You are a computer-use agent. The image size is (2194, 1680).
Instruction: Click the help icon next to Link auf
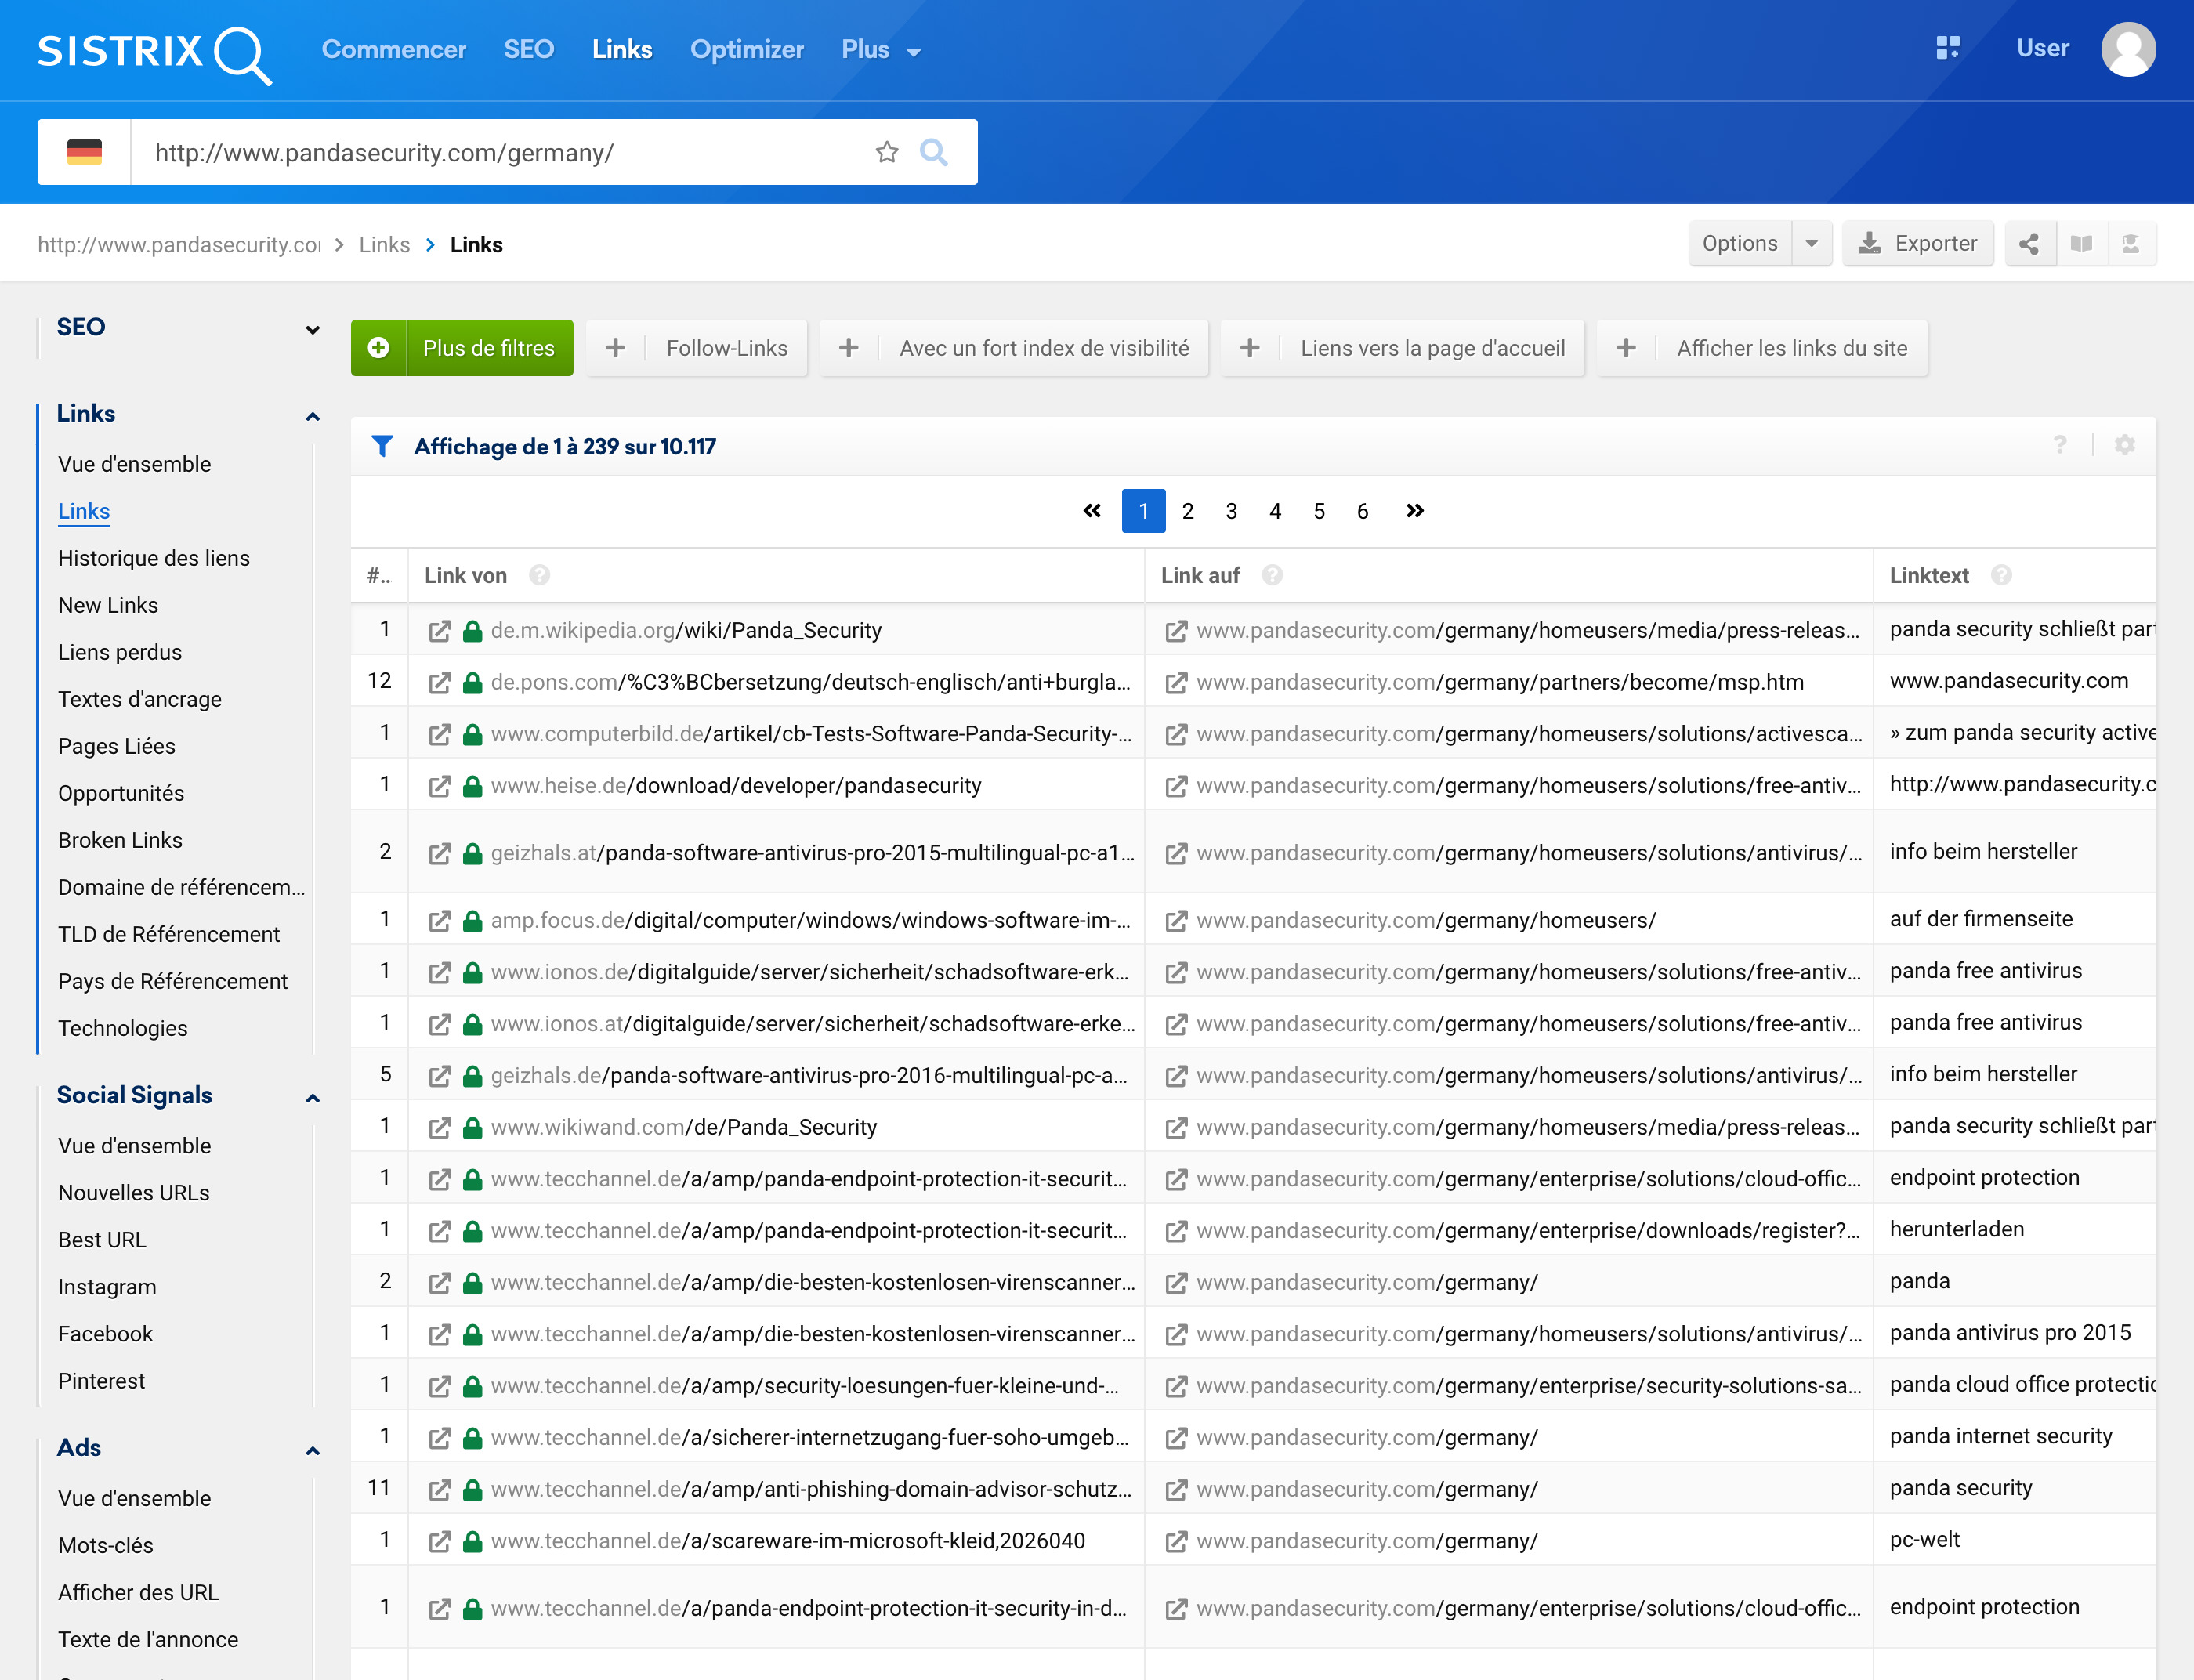(1272, 575)
